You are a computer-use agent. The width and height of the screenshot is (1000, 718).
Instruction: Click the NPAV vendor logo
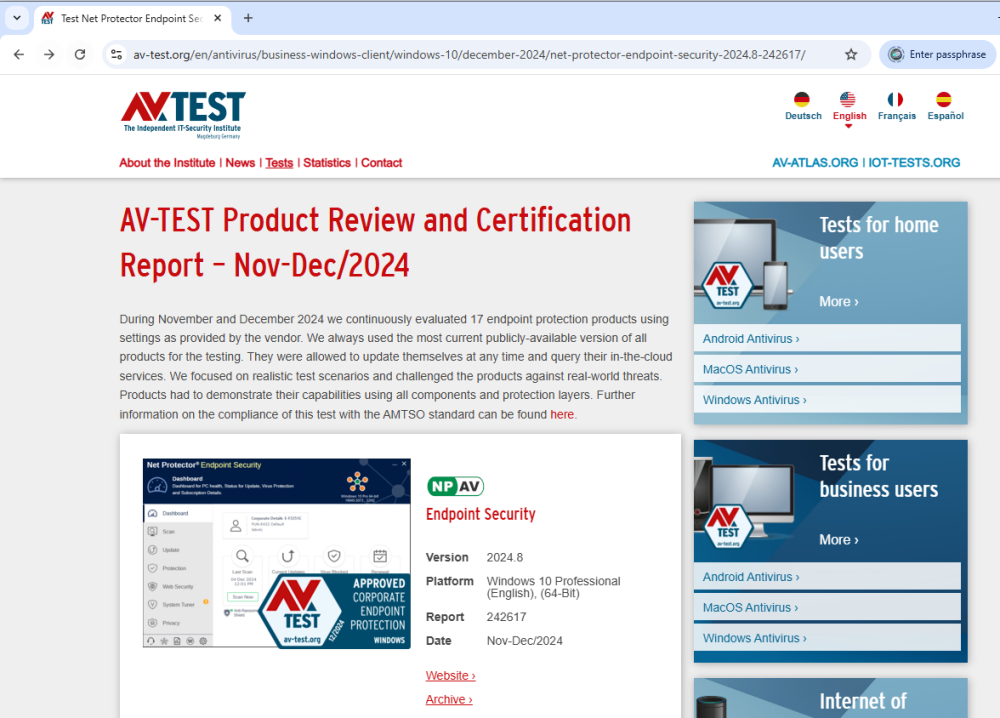(455, 487)
